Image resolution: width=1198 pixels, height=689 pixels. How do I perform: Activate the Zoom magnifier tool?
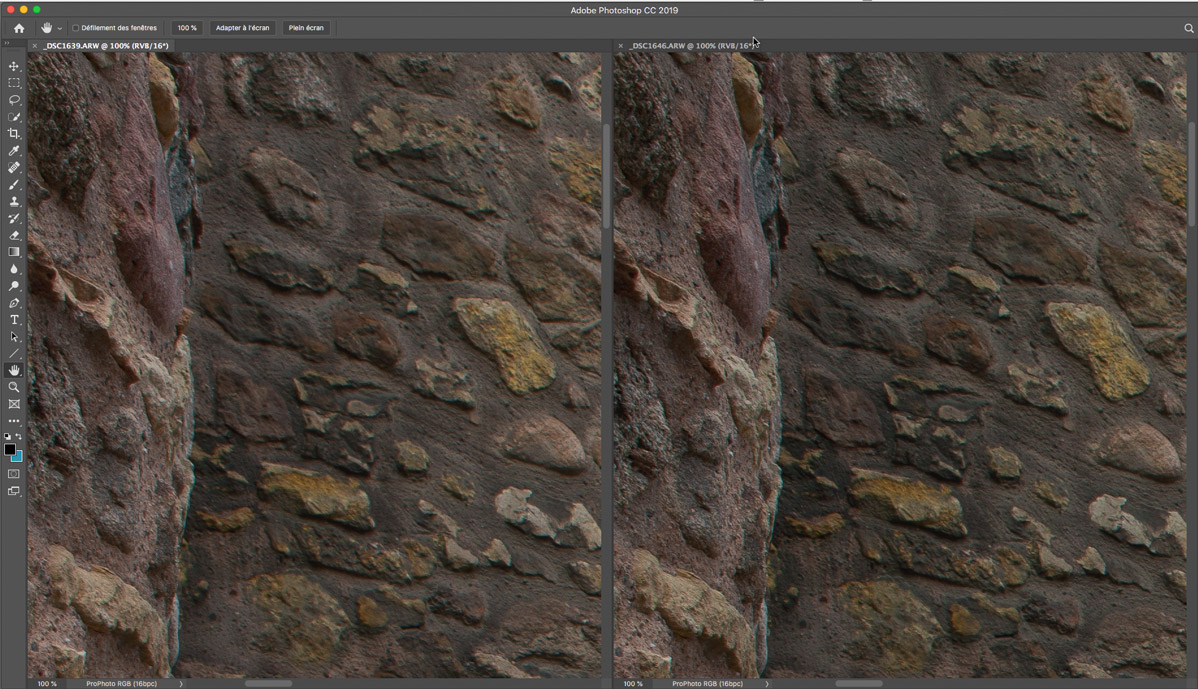click(x=14, y=387)
